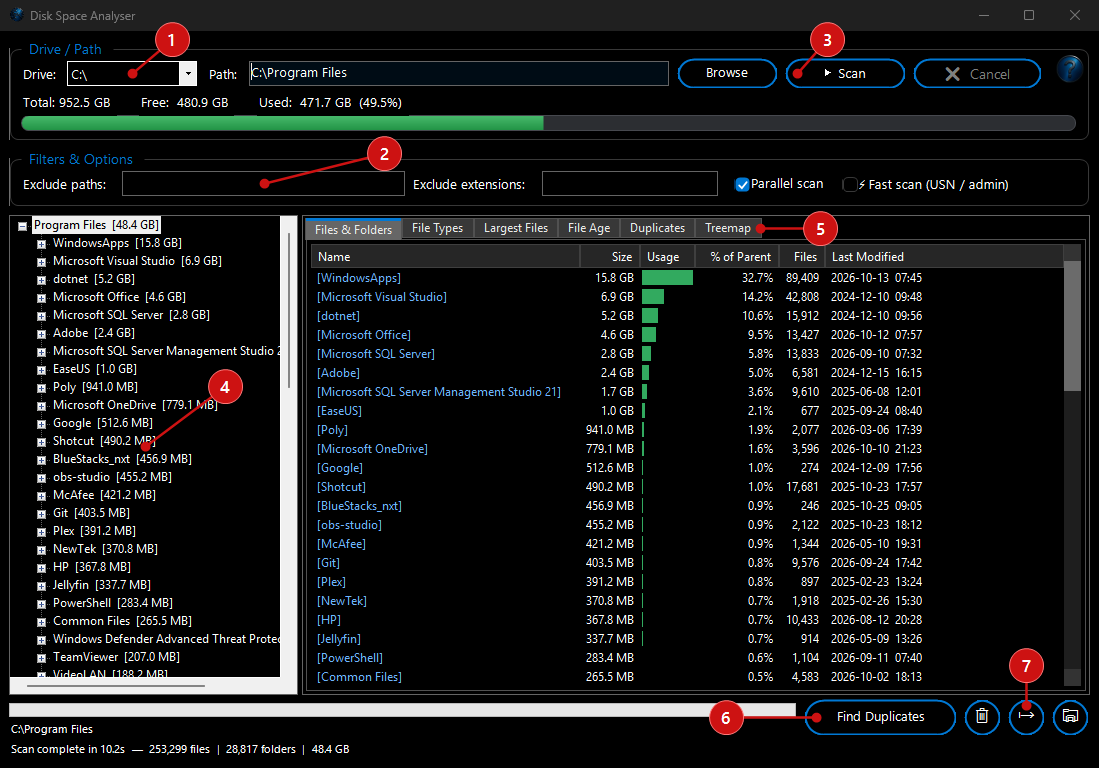Select TeamViewer [207.0 MB] in the tree

[116, 657]
